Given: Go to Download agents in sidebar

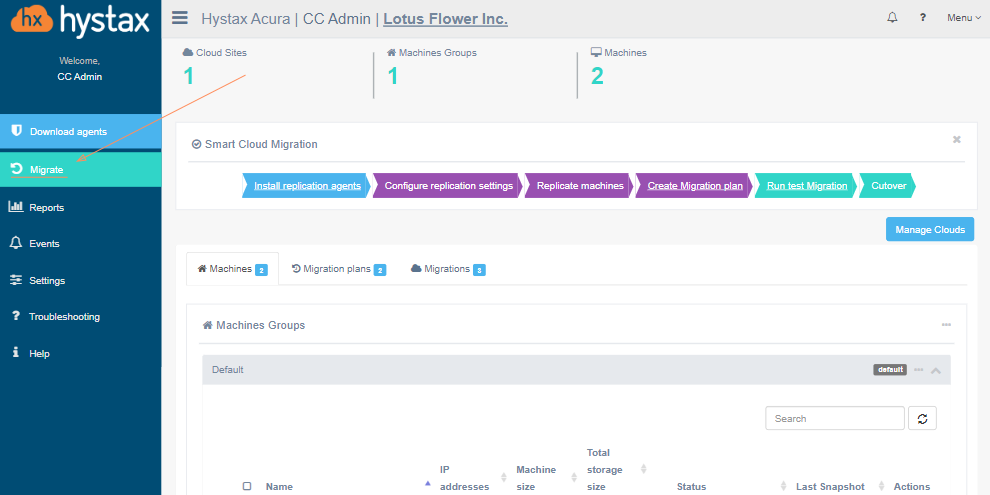Looking at the screenshot, I should point(68,132).
